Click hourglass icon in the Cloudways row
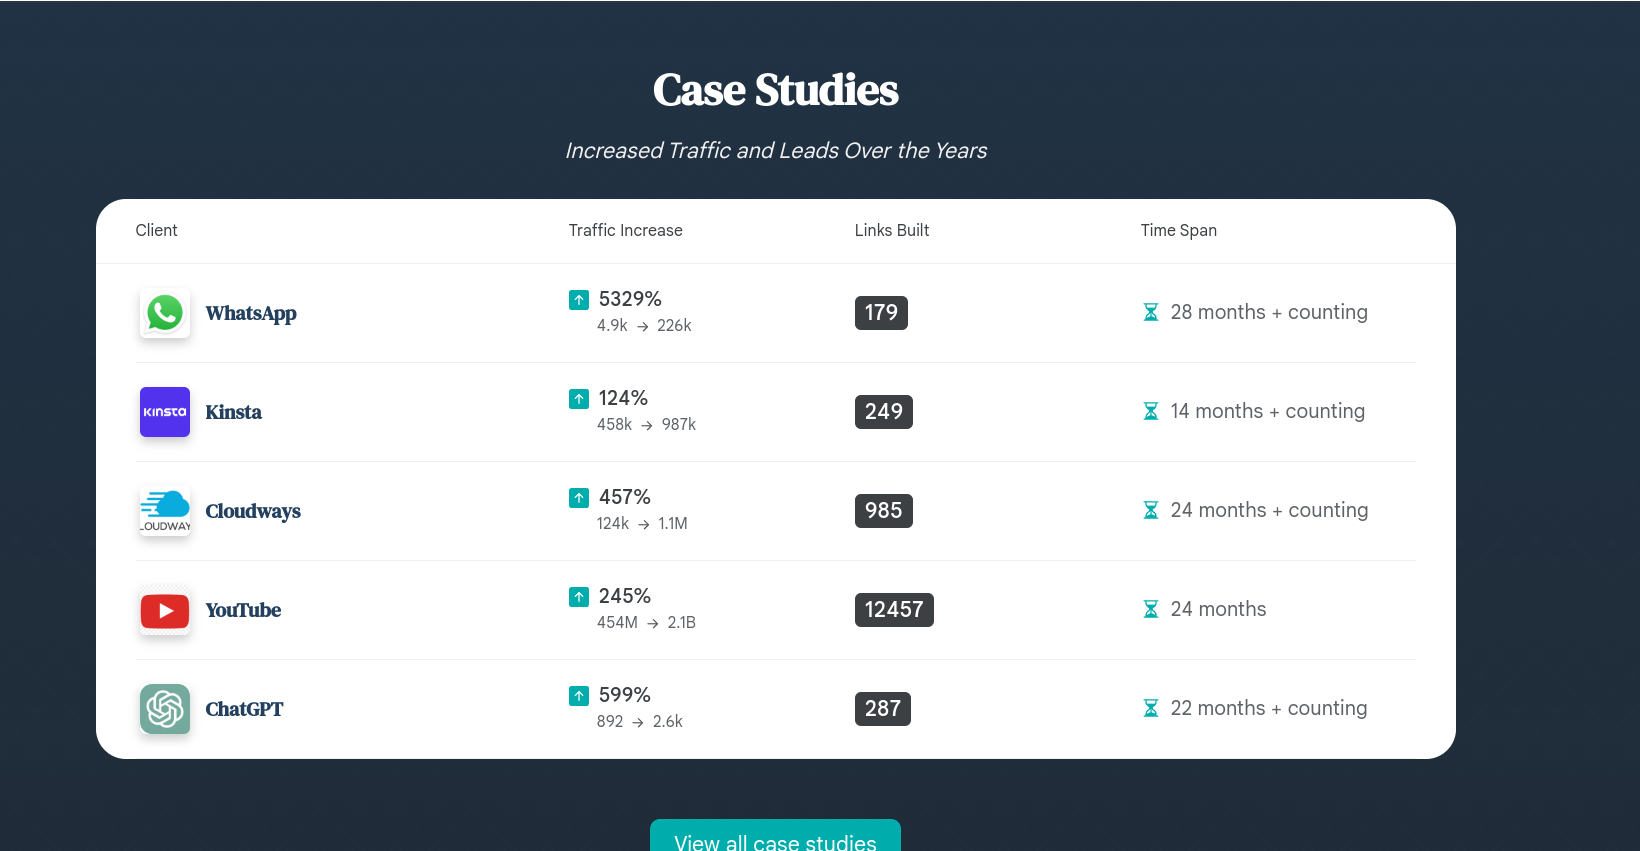 coord(1151,510)
